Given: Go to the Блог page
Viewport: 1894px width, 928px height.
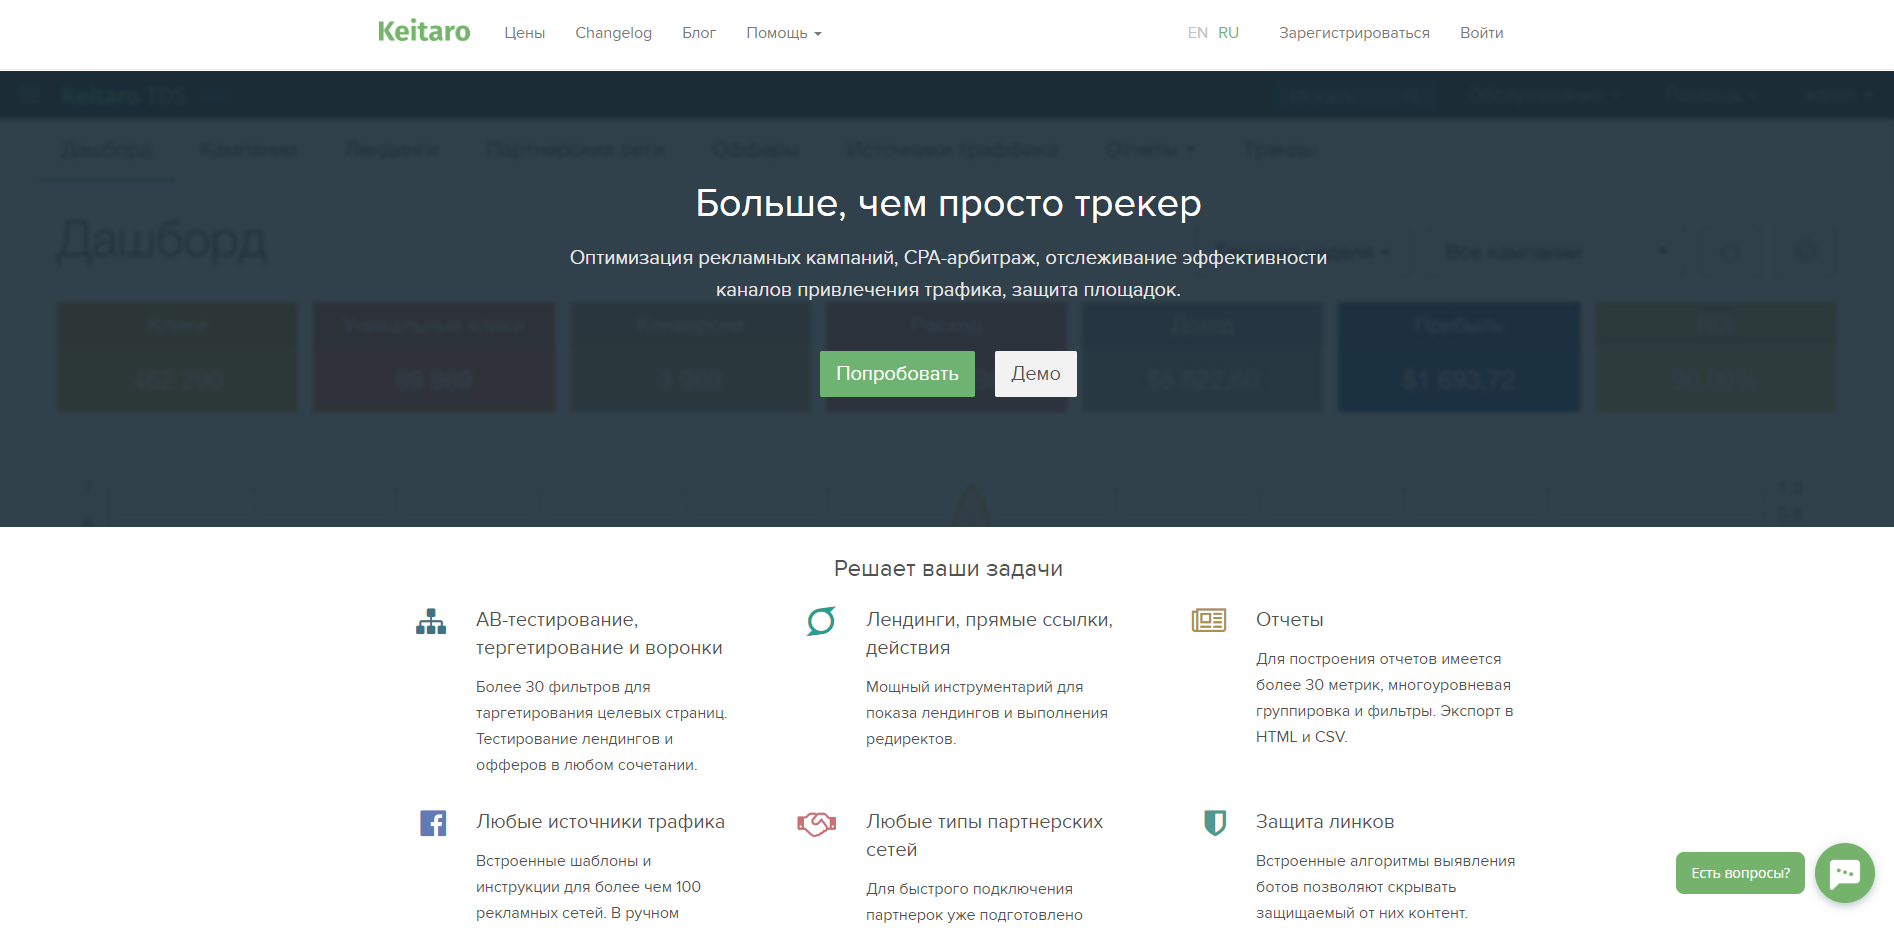Looking at the screenshot, I should pyautogui.click(x=699, y=33).
